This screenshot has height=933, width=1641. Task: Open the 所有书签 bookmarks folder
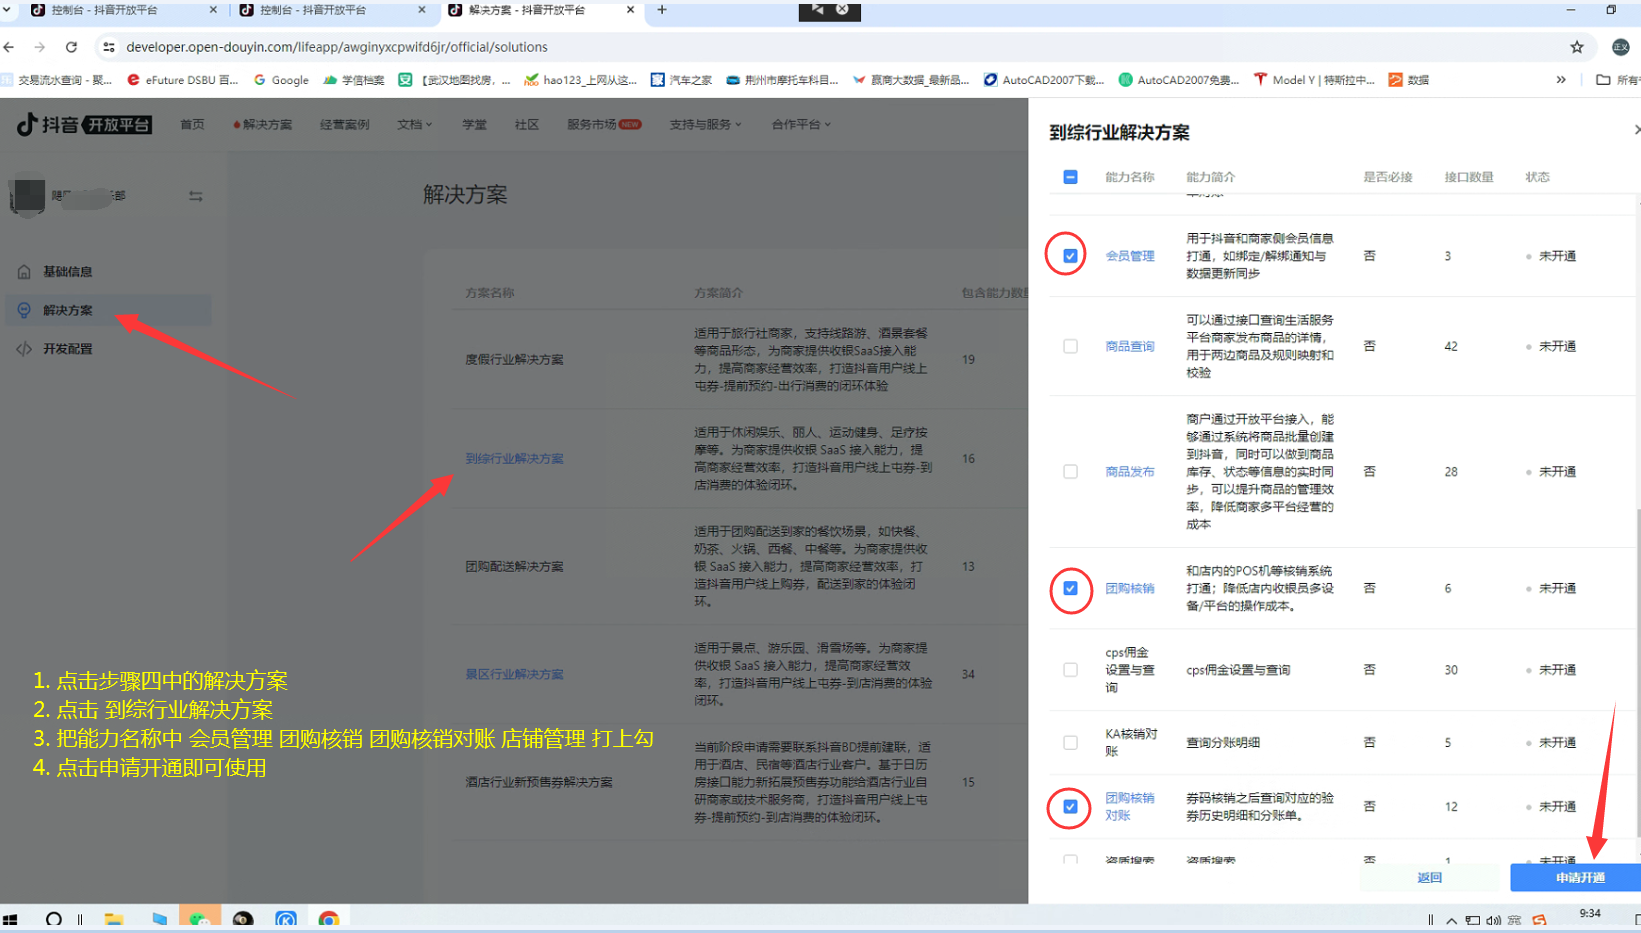1618,80
